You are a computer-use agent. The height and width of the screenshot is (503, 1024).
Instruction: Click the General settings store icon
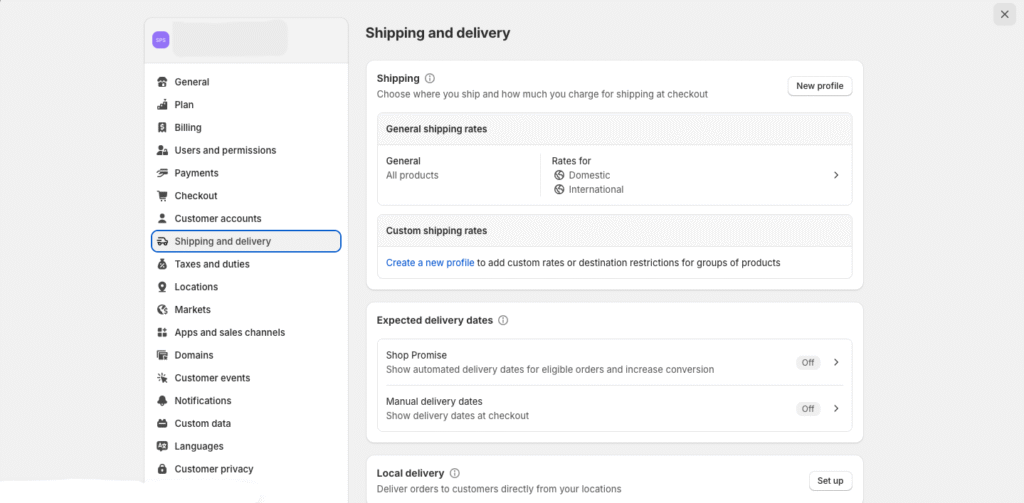[x=162, y=82]
